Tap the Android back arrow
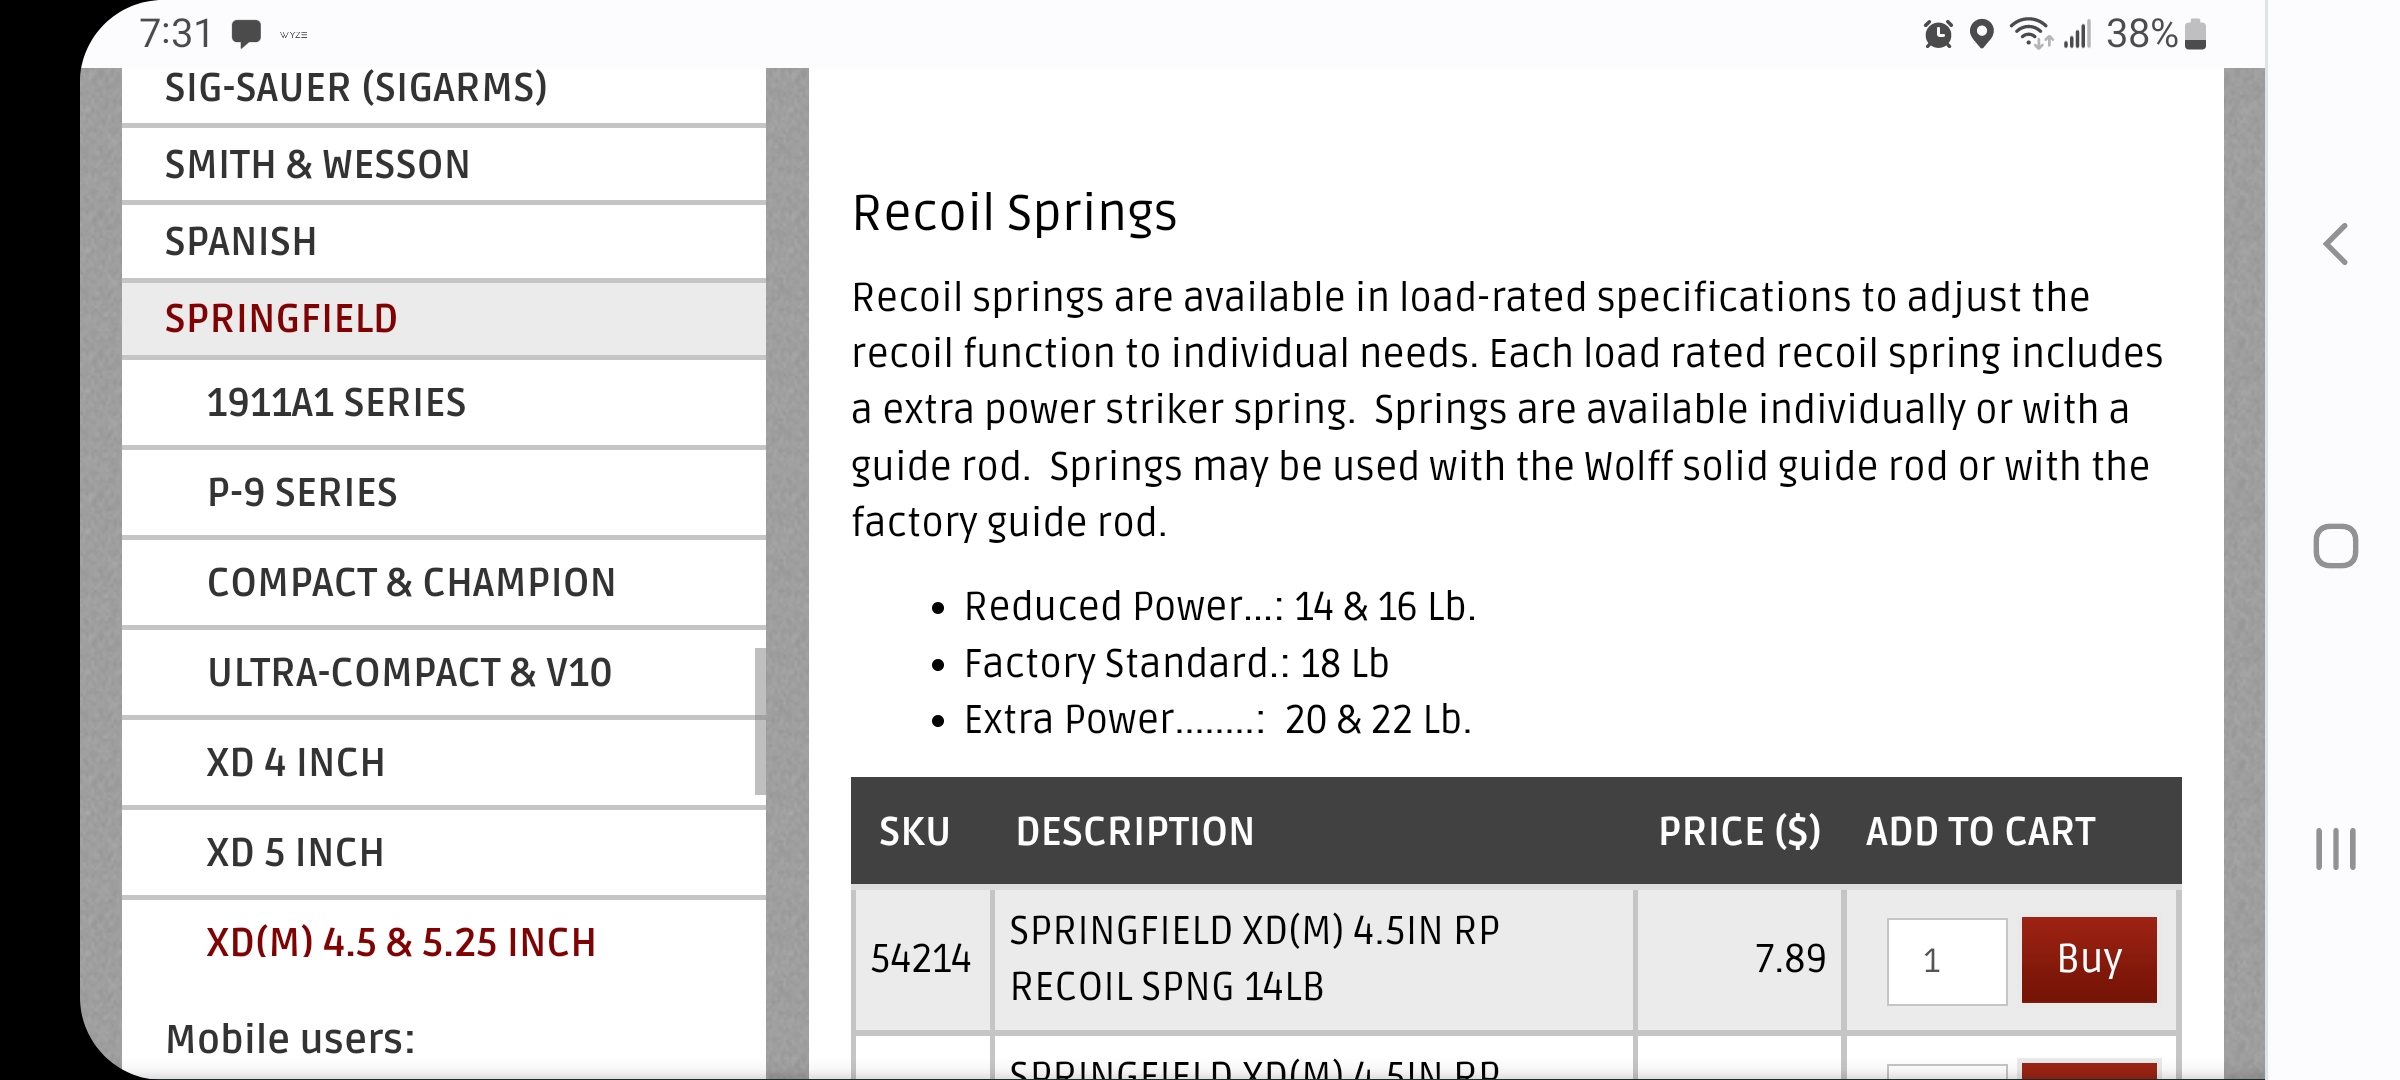 2336,244
